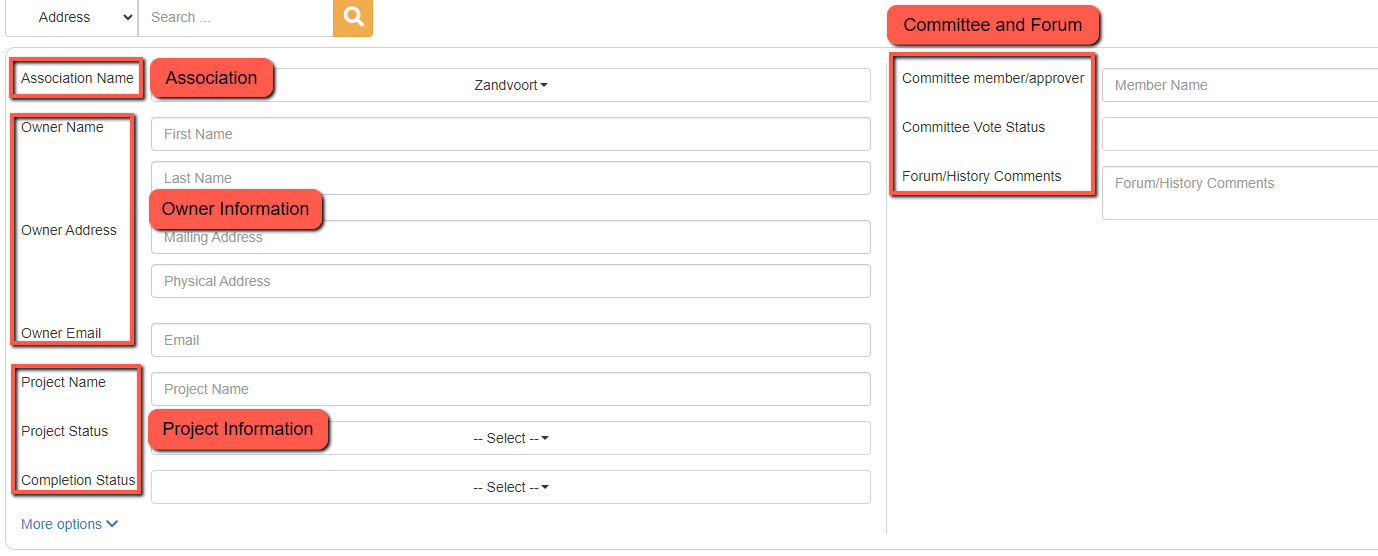
Task: Expand the More options link
Action: click(x=69, y=524)
